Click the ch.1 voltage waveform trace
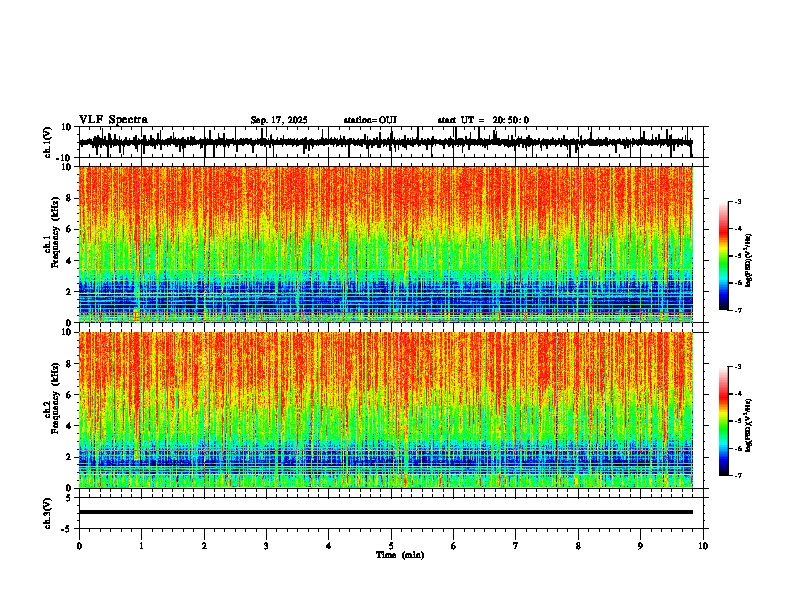The image size is (792, 612). click(386, 142)
